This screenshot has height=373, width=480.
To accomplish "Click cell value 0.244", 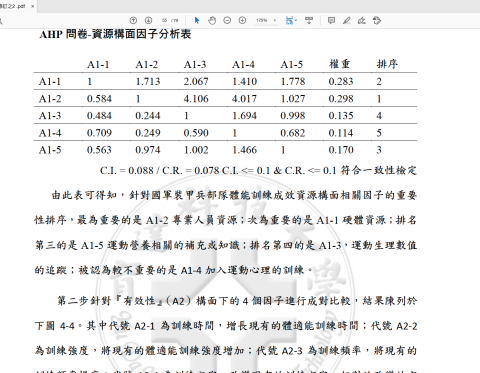I will pos(148,116).
